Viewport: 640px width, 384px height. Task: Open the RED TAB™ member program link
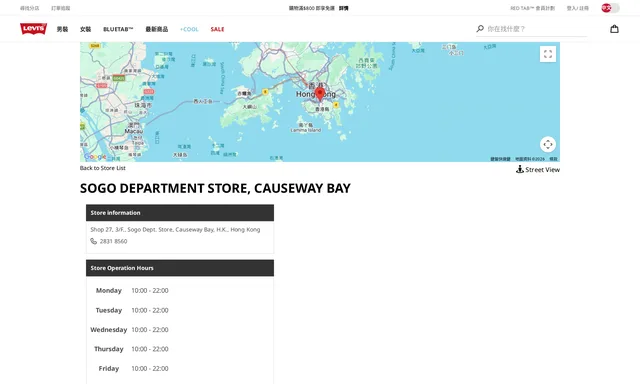coord(532,8)
